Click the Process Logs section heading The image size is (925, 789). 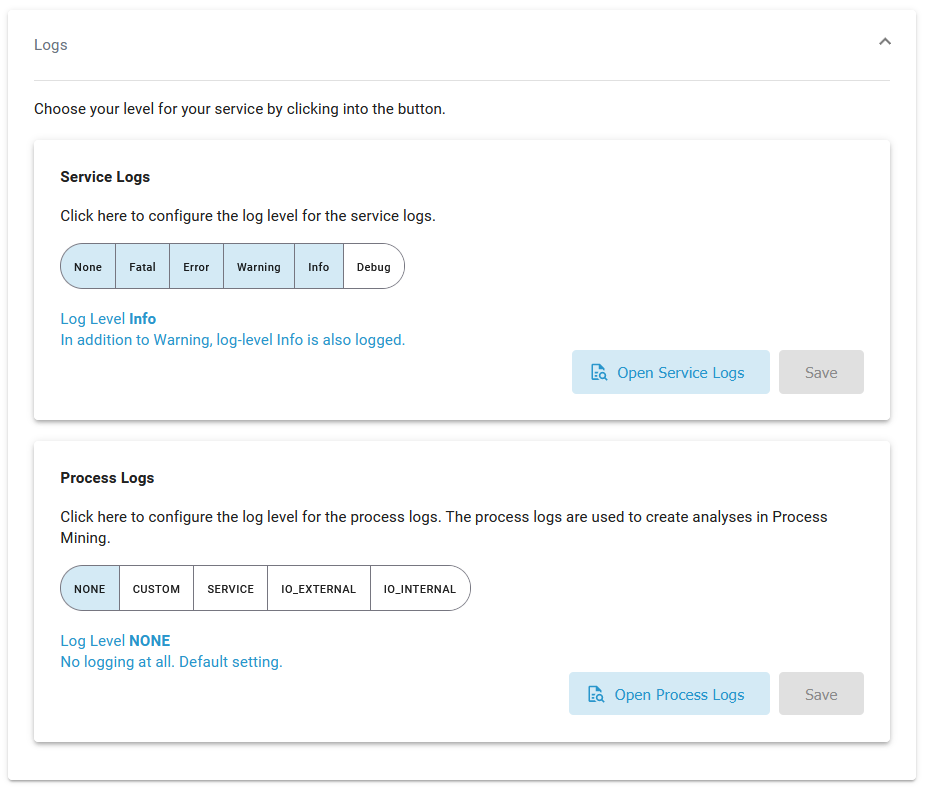coord(107,478)
